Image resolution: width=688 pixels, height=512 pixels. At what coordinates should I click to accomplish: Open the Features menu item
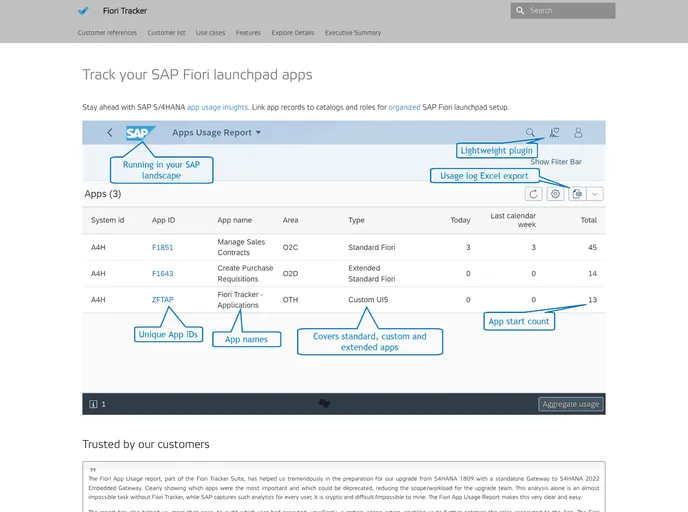coord(248,32)
